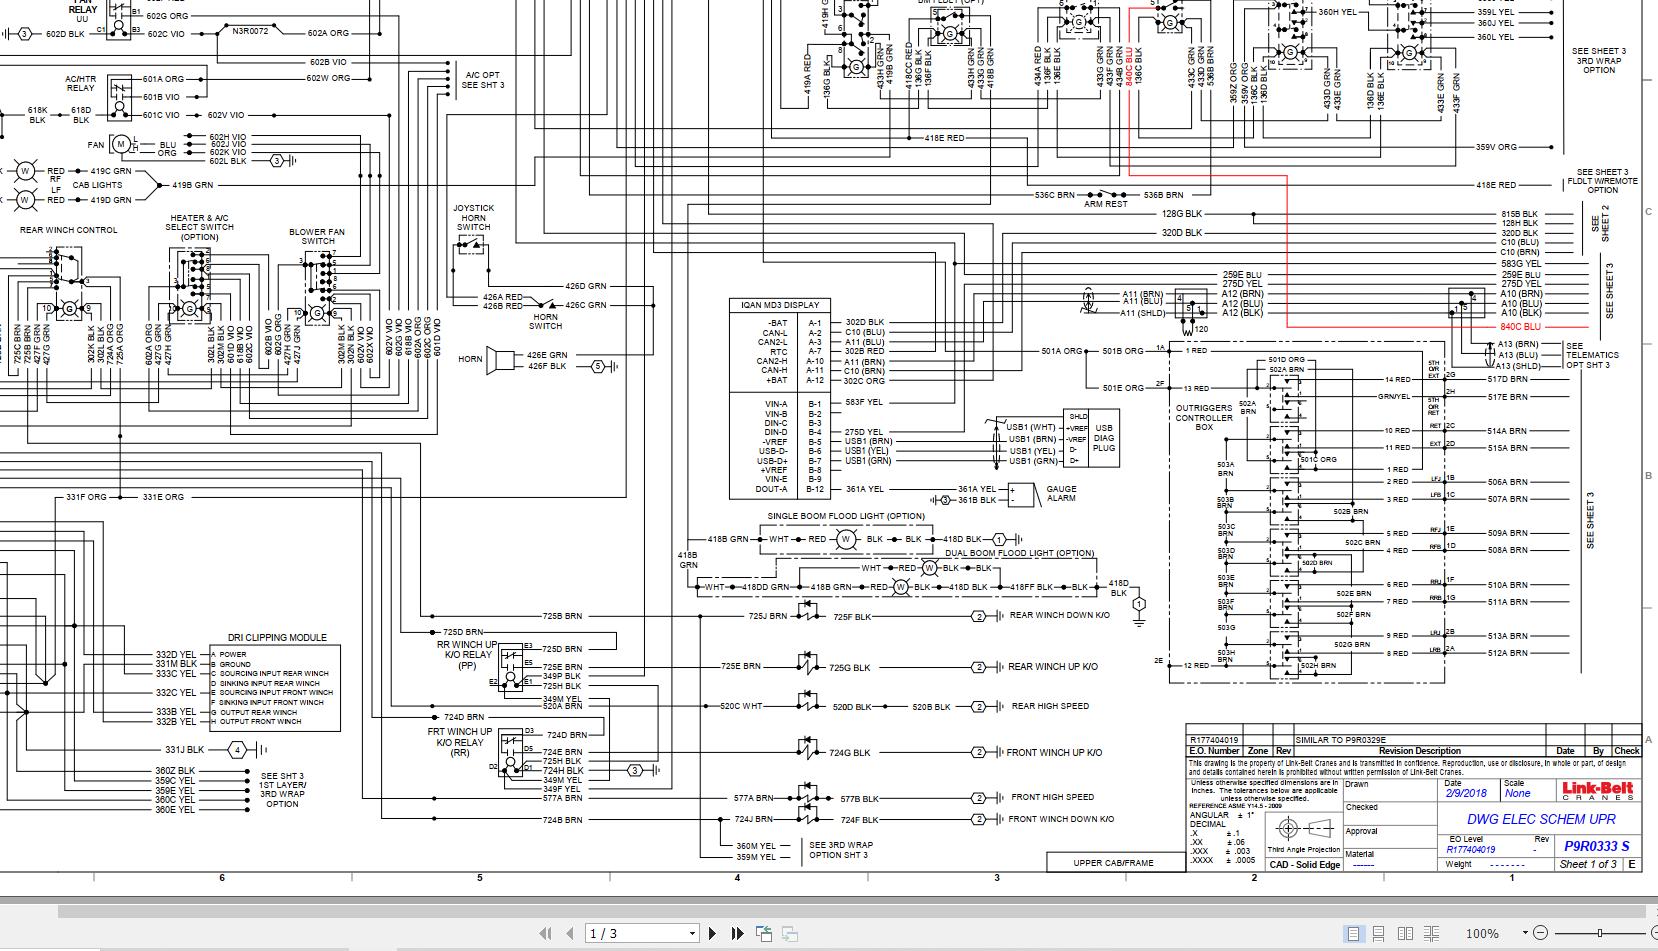Click the FRONT WINCH DOWN K/O label
The image size is (1658, 951).
[x=1061, y=819]
